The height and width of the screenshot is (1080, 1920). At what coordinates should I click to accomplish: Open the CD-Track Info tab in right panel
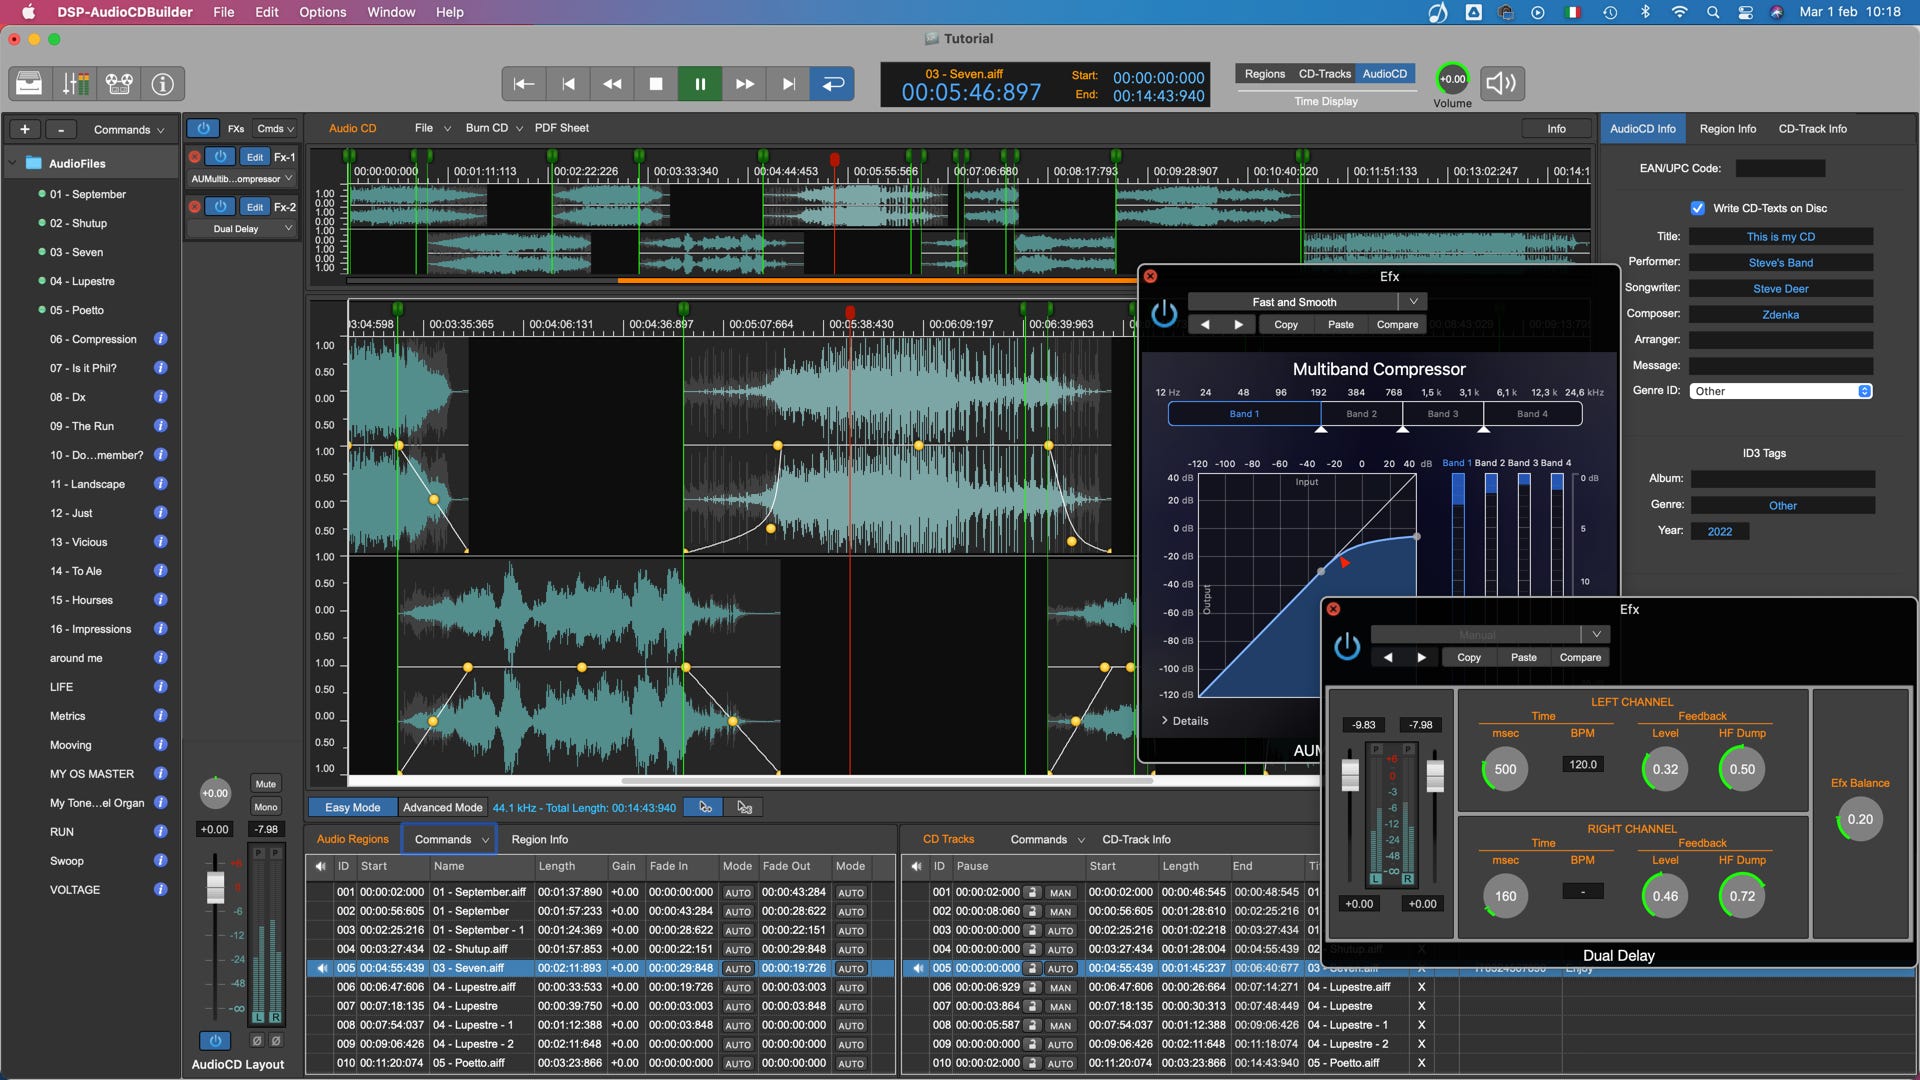point(1812,129)
